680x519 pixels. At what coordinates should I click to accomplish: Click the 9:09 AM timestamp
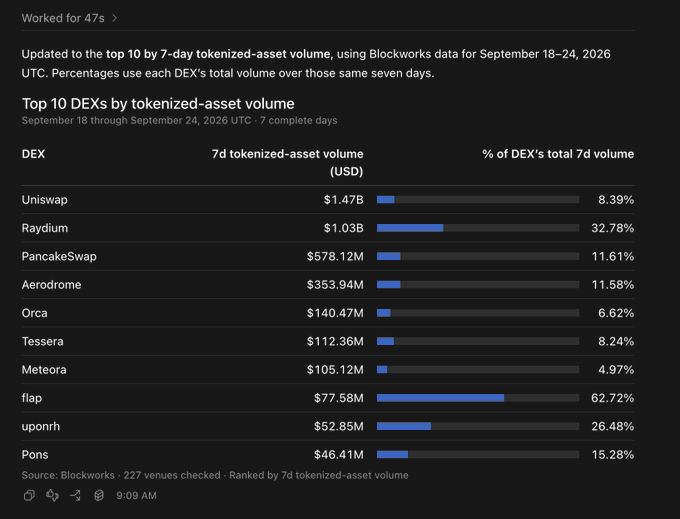pyautogui.click(x=136, y=496)
